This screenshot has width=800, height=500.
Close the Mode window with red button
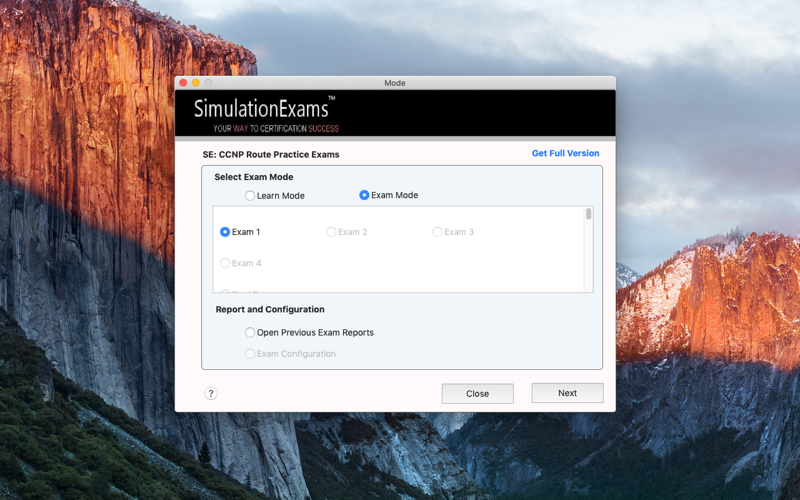tap(183, 83)
